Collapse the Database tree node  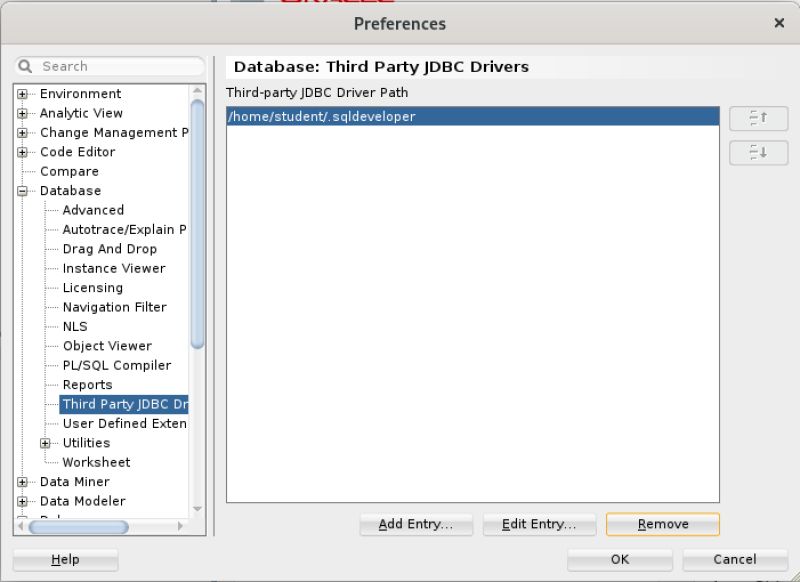point(21,190)
